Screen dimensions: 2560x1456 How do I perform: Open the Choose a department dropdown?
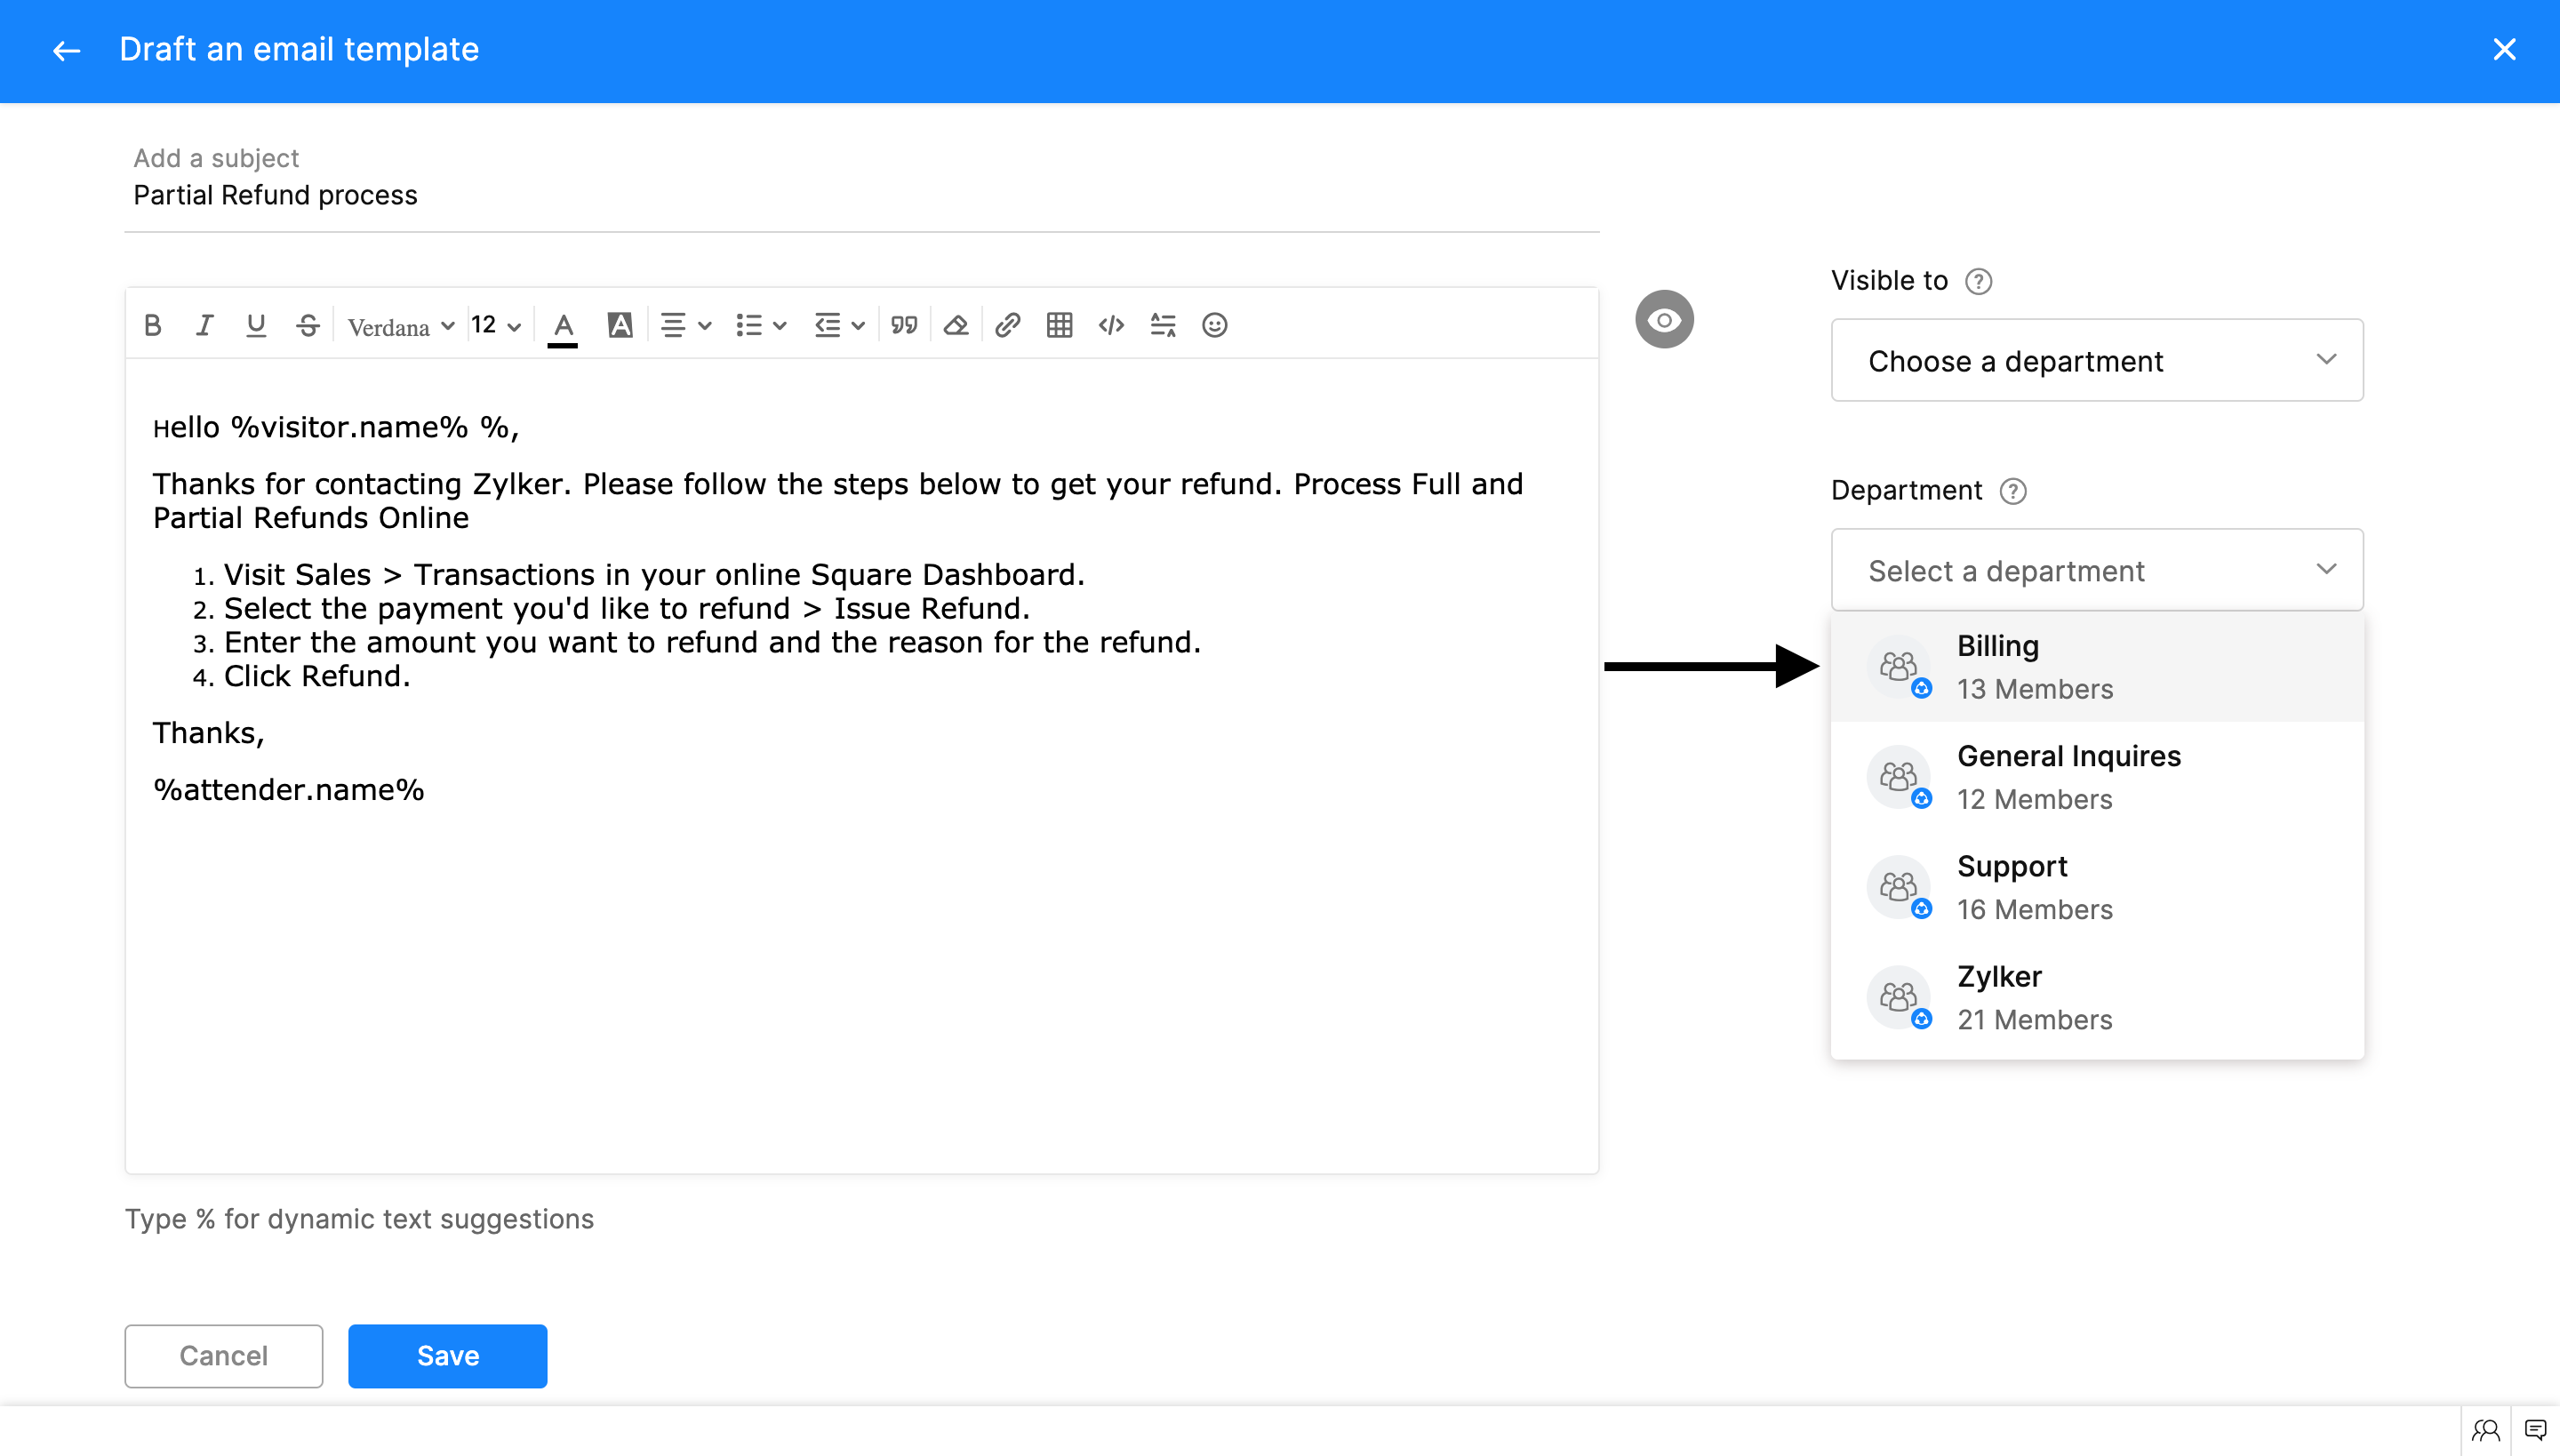(2097, 360)
